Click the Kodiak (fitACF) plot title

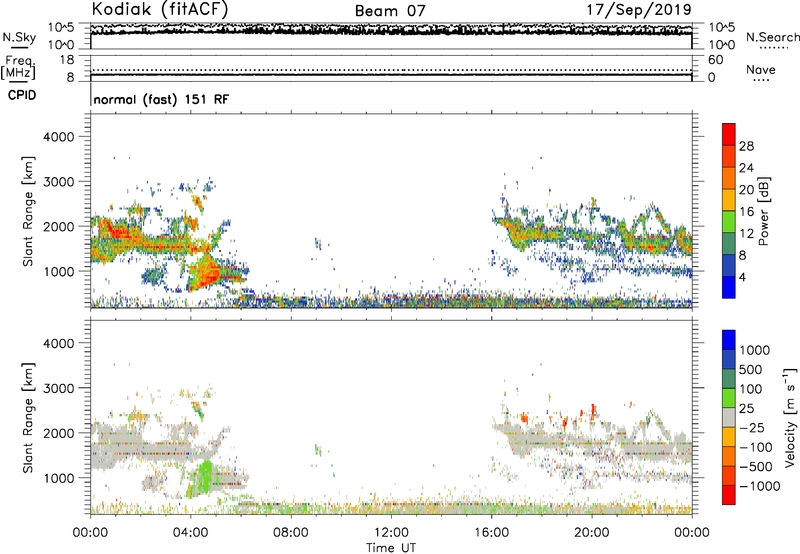[160, 9]
